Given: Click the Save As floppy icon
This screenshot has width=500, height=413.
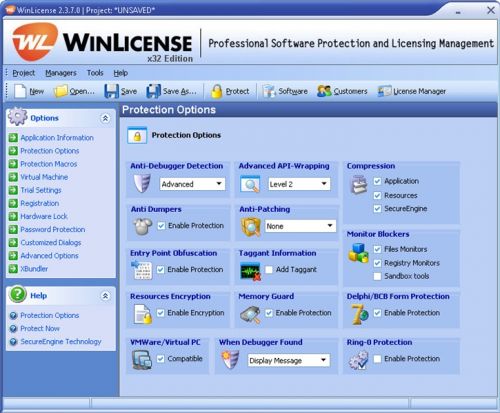Looking at the screenshot, I should pyautogui.click(x=153, y=91).
